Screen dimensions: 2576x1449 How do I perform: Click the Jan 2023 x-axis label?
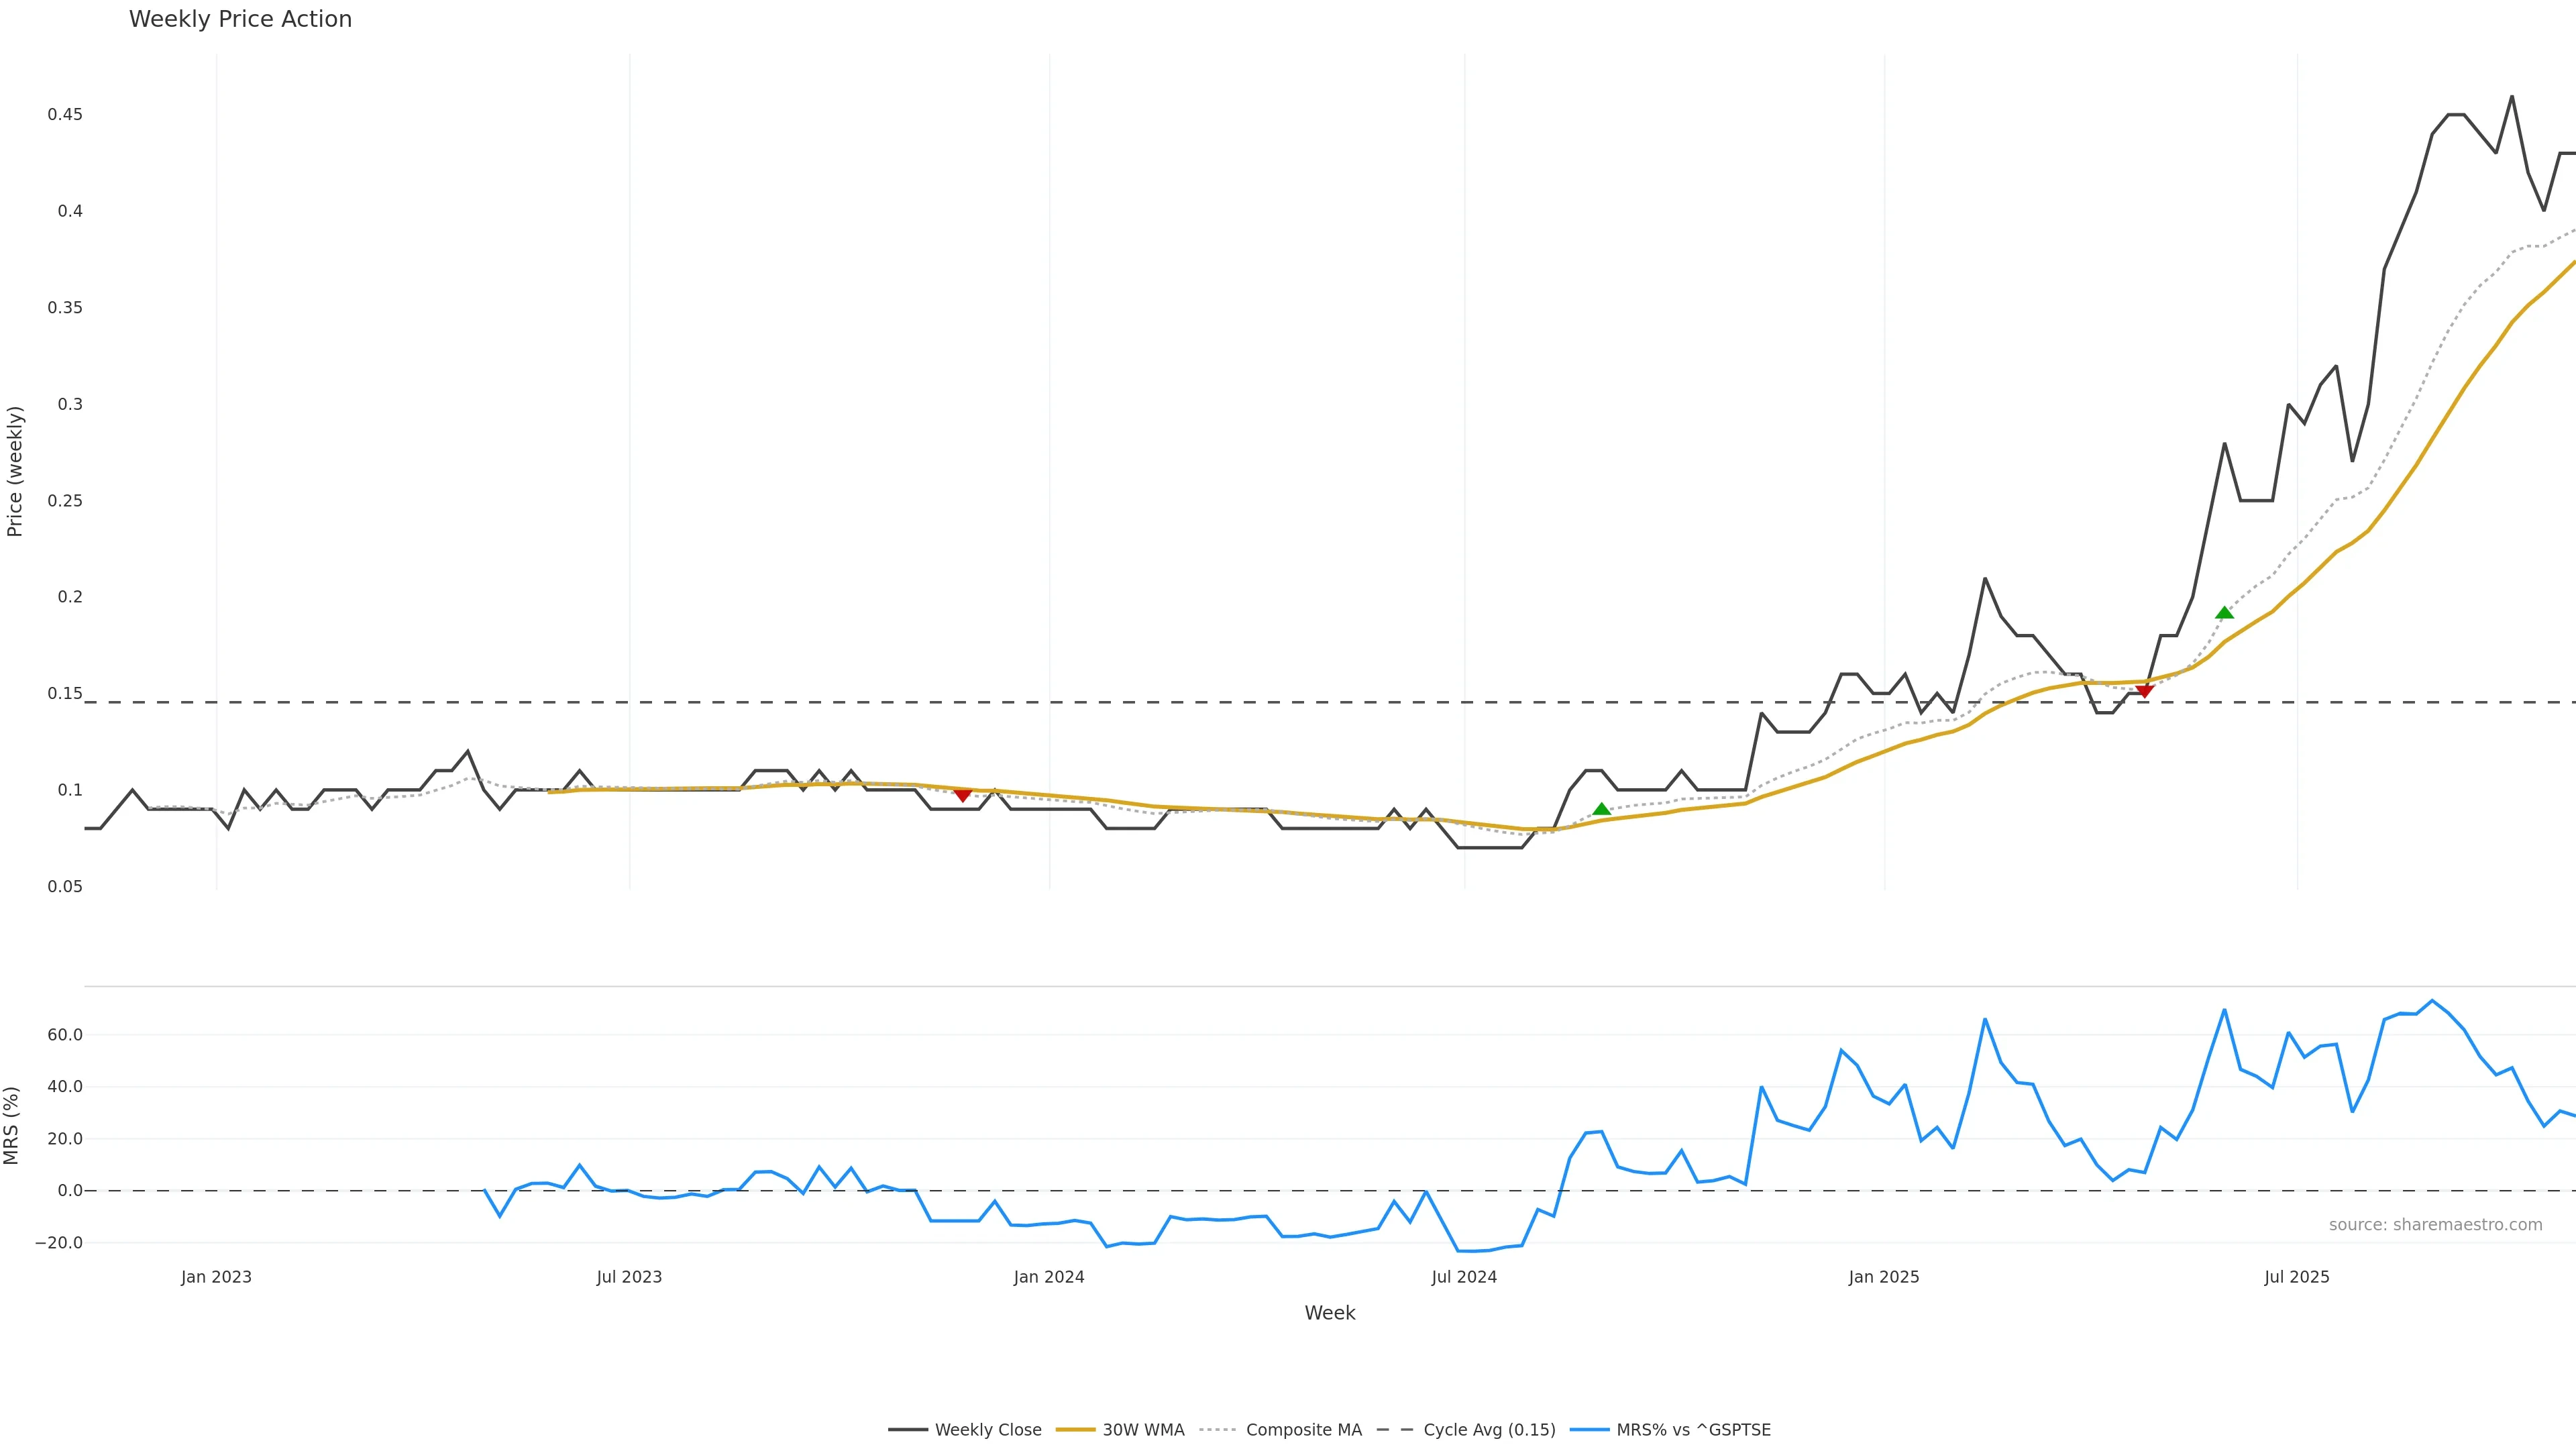point(216,1277)
